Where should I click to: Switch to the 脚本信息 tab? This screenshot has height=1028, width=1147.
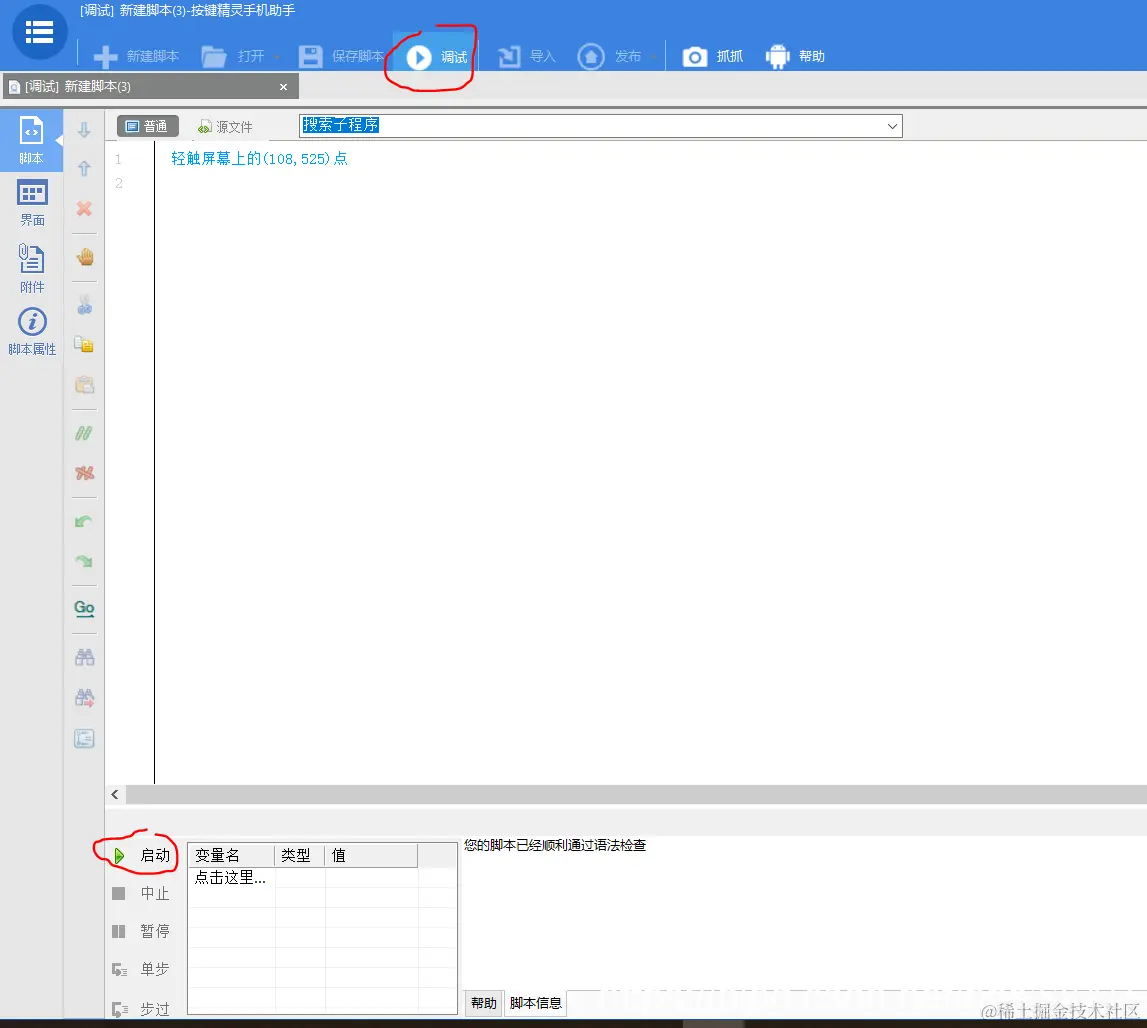(x=535, y=1003)
